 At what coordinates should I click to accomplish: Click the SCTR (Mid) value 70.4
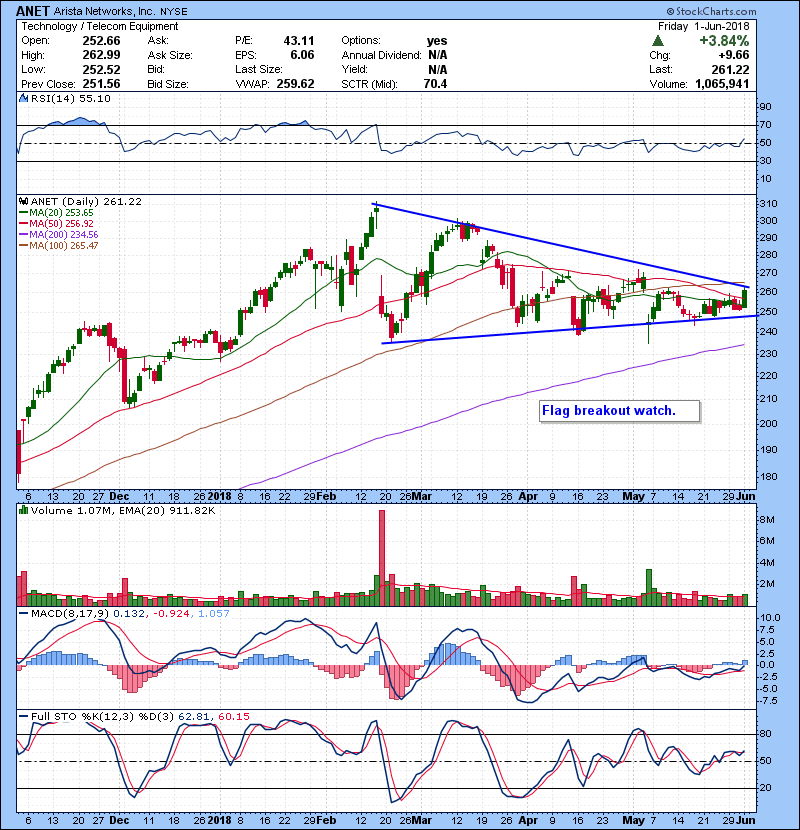point(435,84)
